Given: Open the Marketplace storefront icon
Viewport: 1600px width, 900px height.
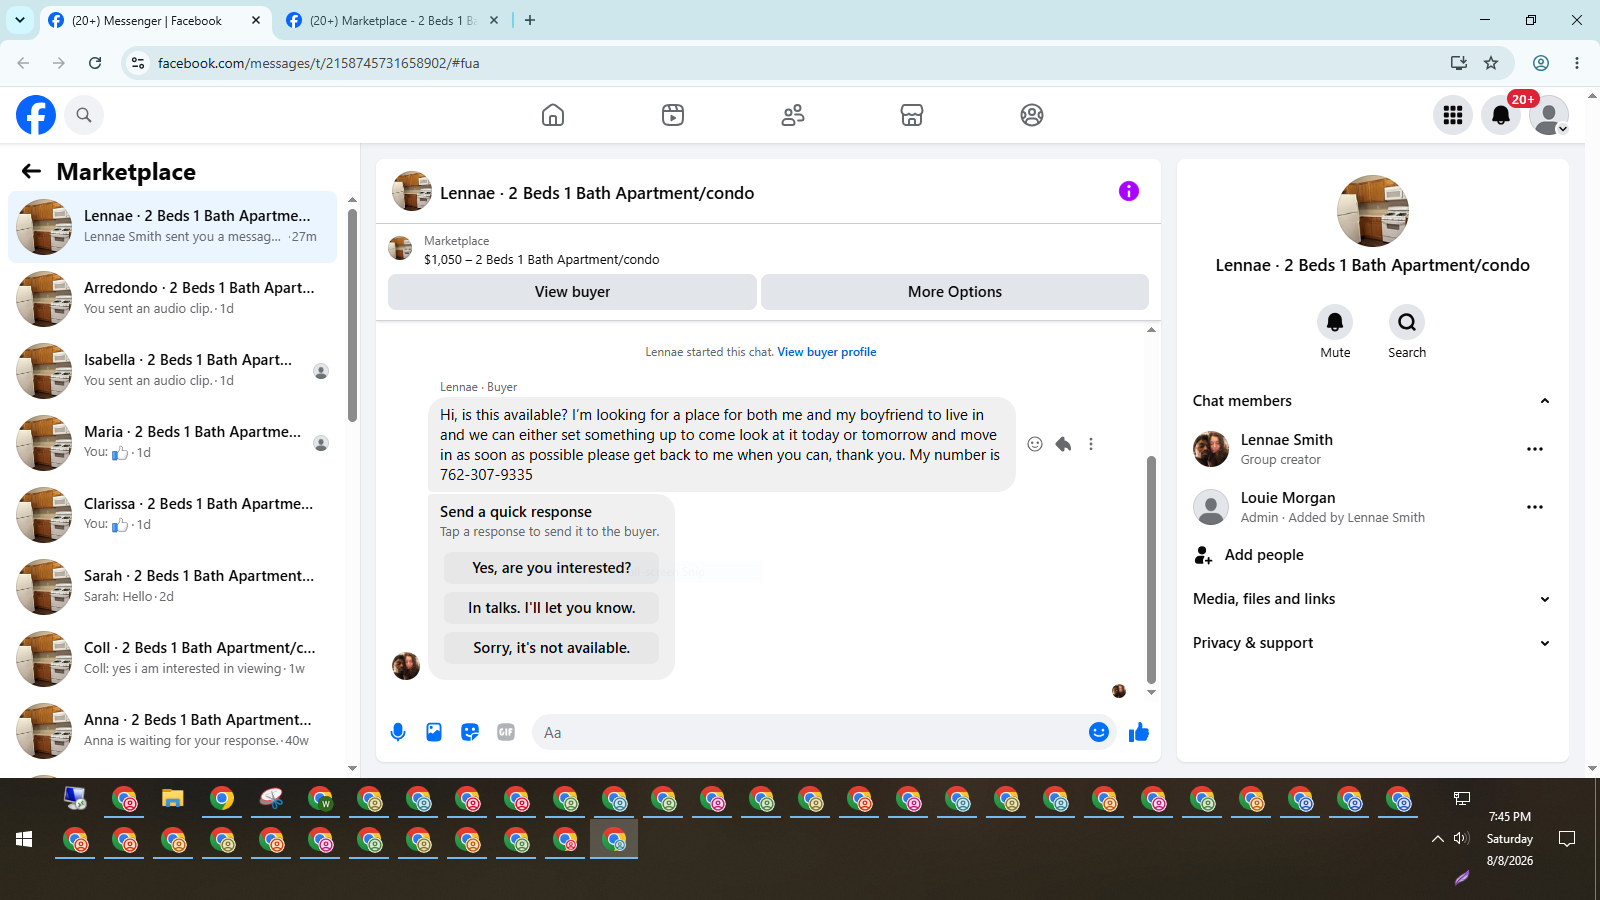Looking at the screenshot, I should click(x=912, y=115).
